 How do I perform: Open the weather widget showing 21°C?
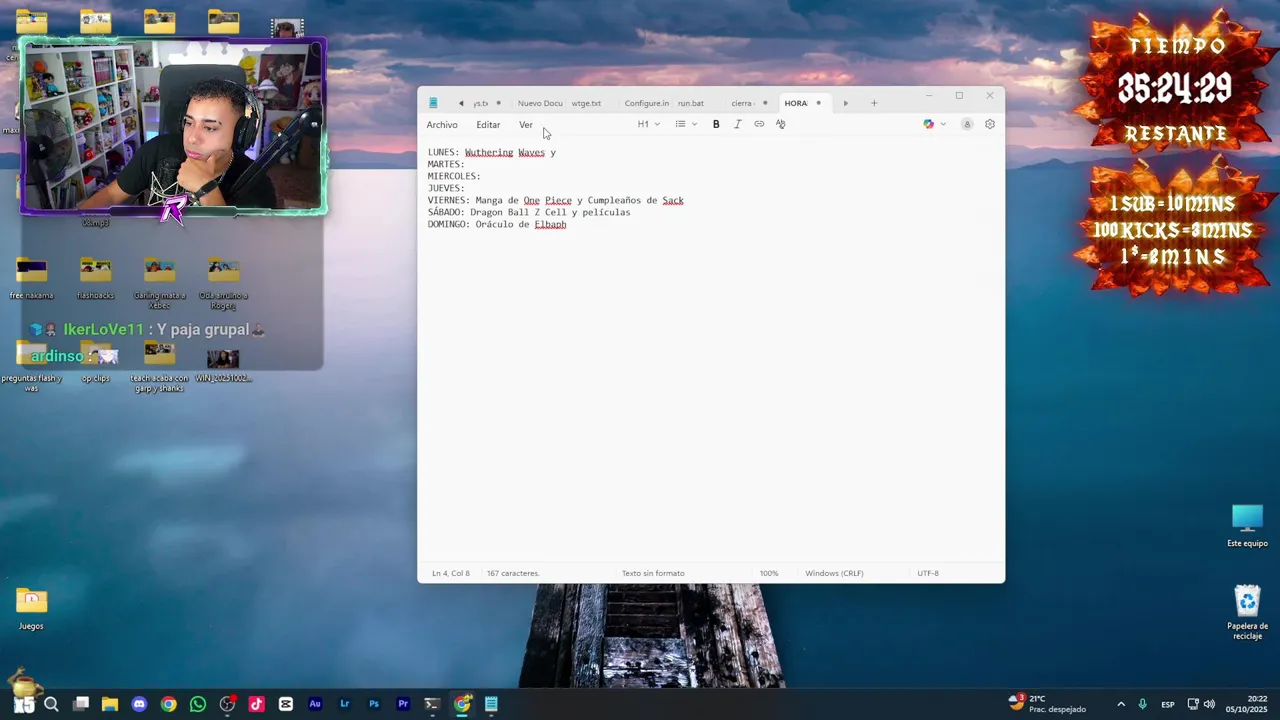point(1047,704)
